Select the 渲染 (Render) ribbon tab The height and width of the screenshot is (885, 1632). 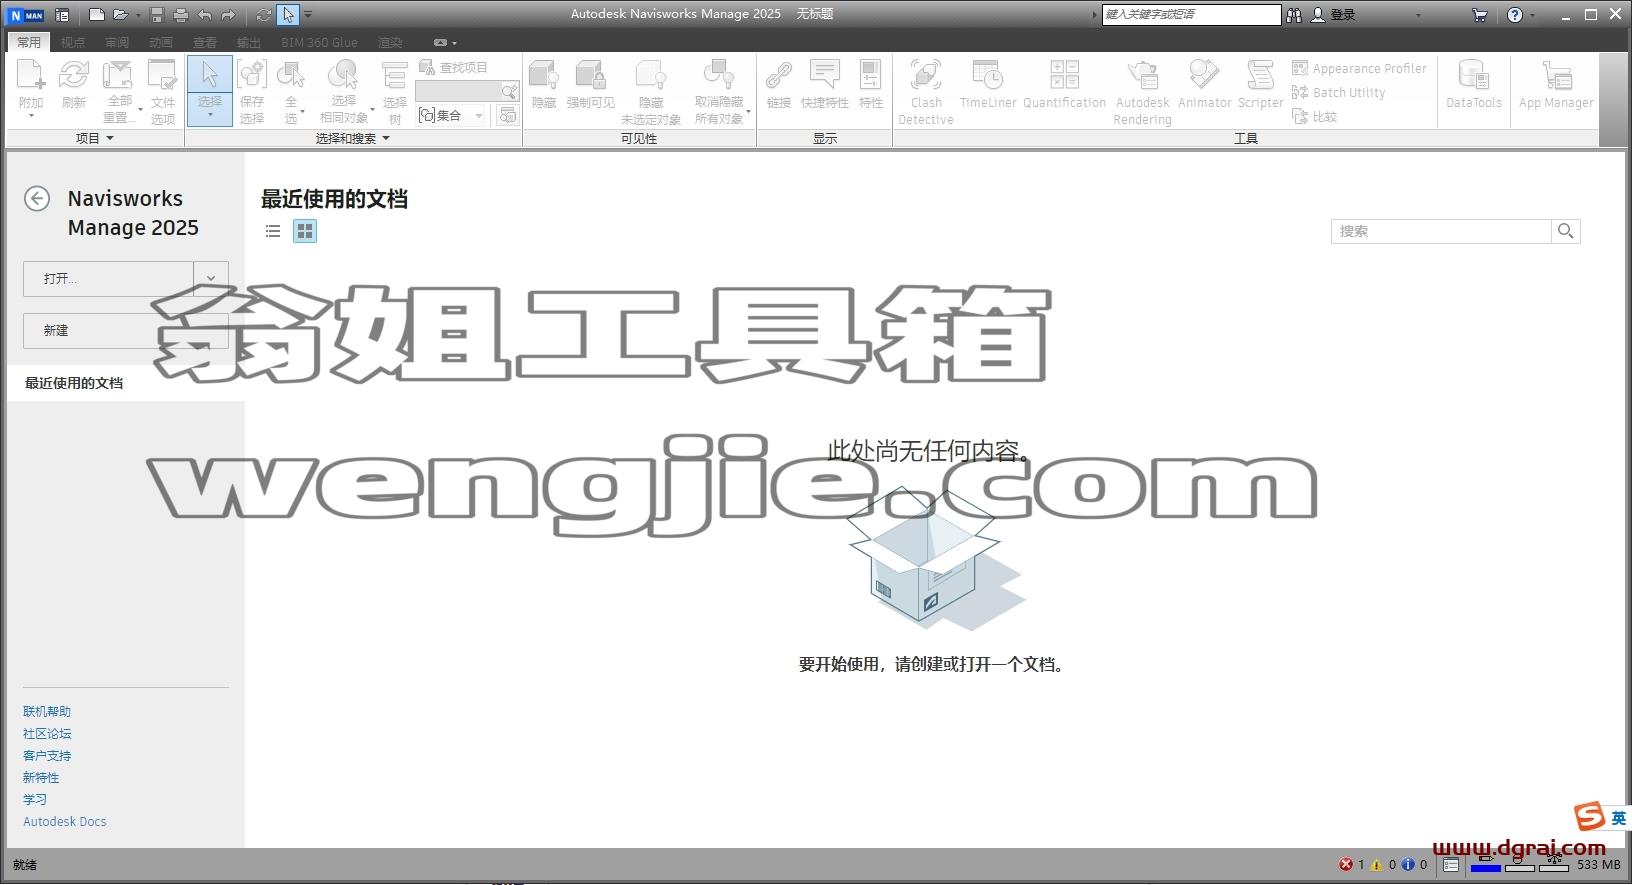[390, 42]
